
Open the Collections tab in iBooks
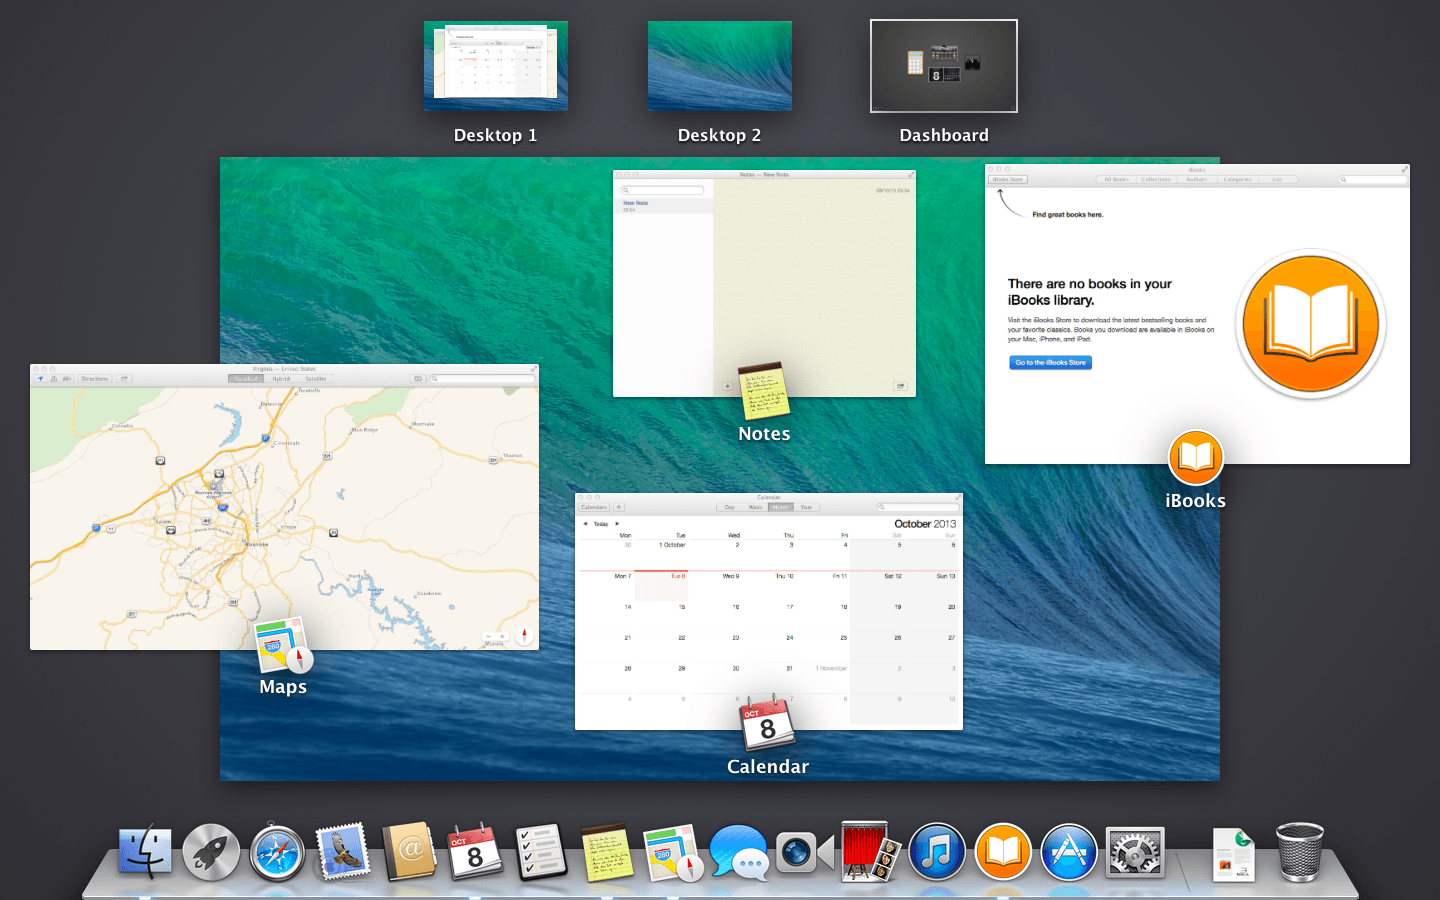1156,180
